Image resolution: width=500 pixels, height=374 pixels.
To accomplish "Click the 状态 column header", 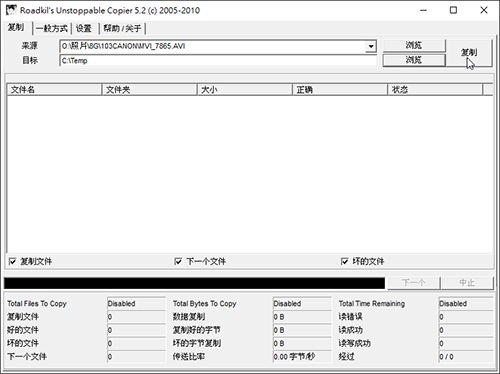I will (435, 90).
